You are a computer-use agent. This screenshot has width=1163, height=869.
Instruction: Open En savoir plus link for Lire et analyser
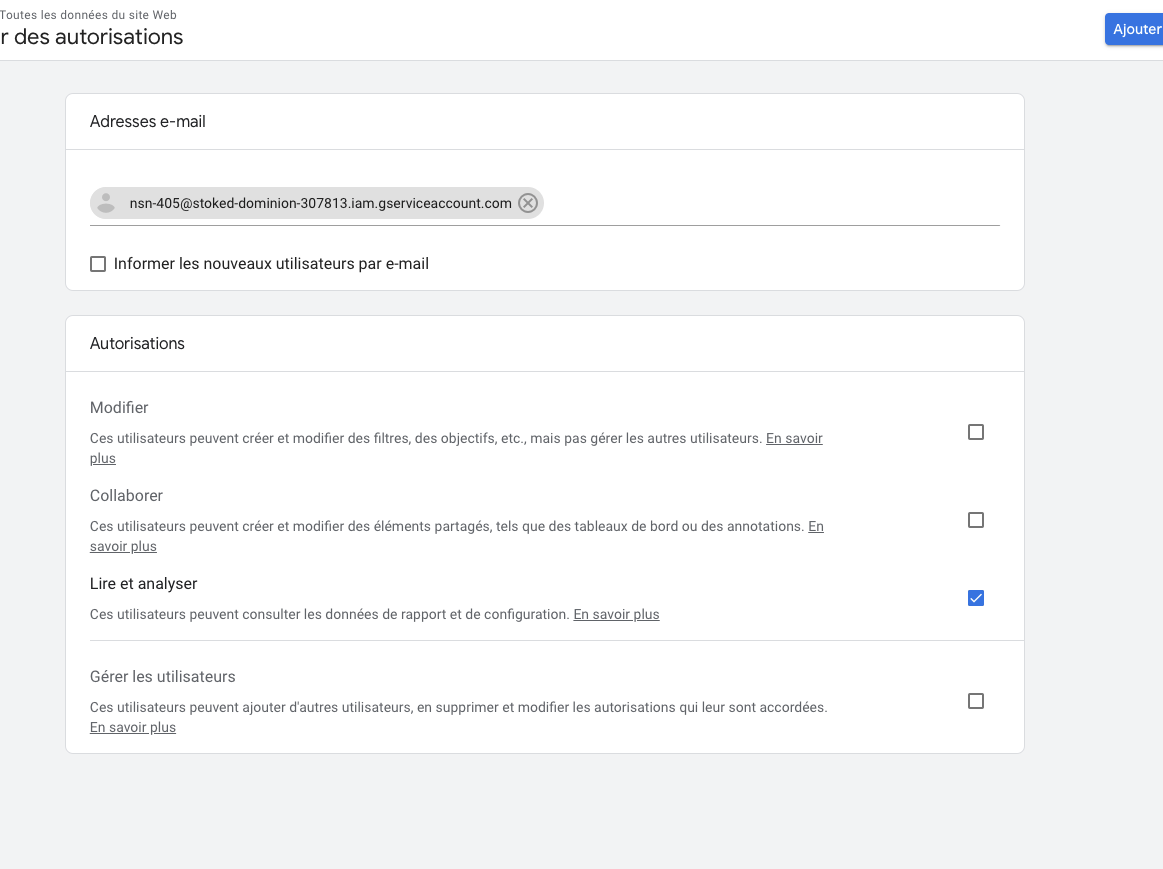(616, 615)
